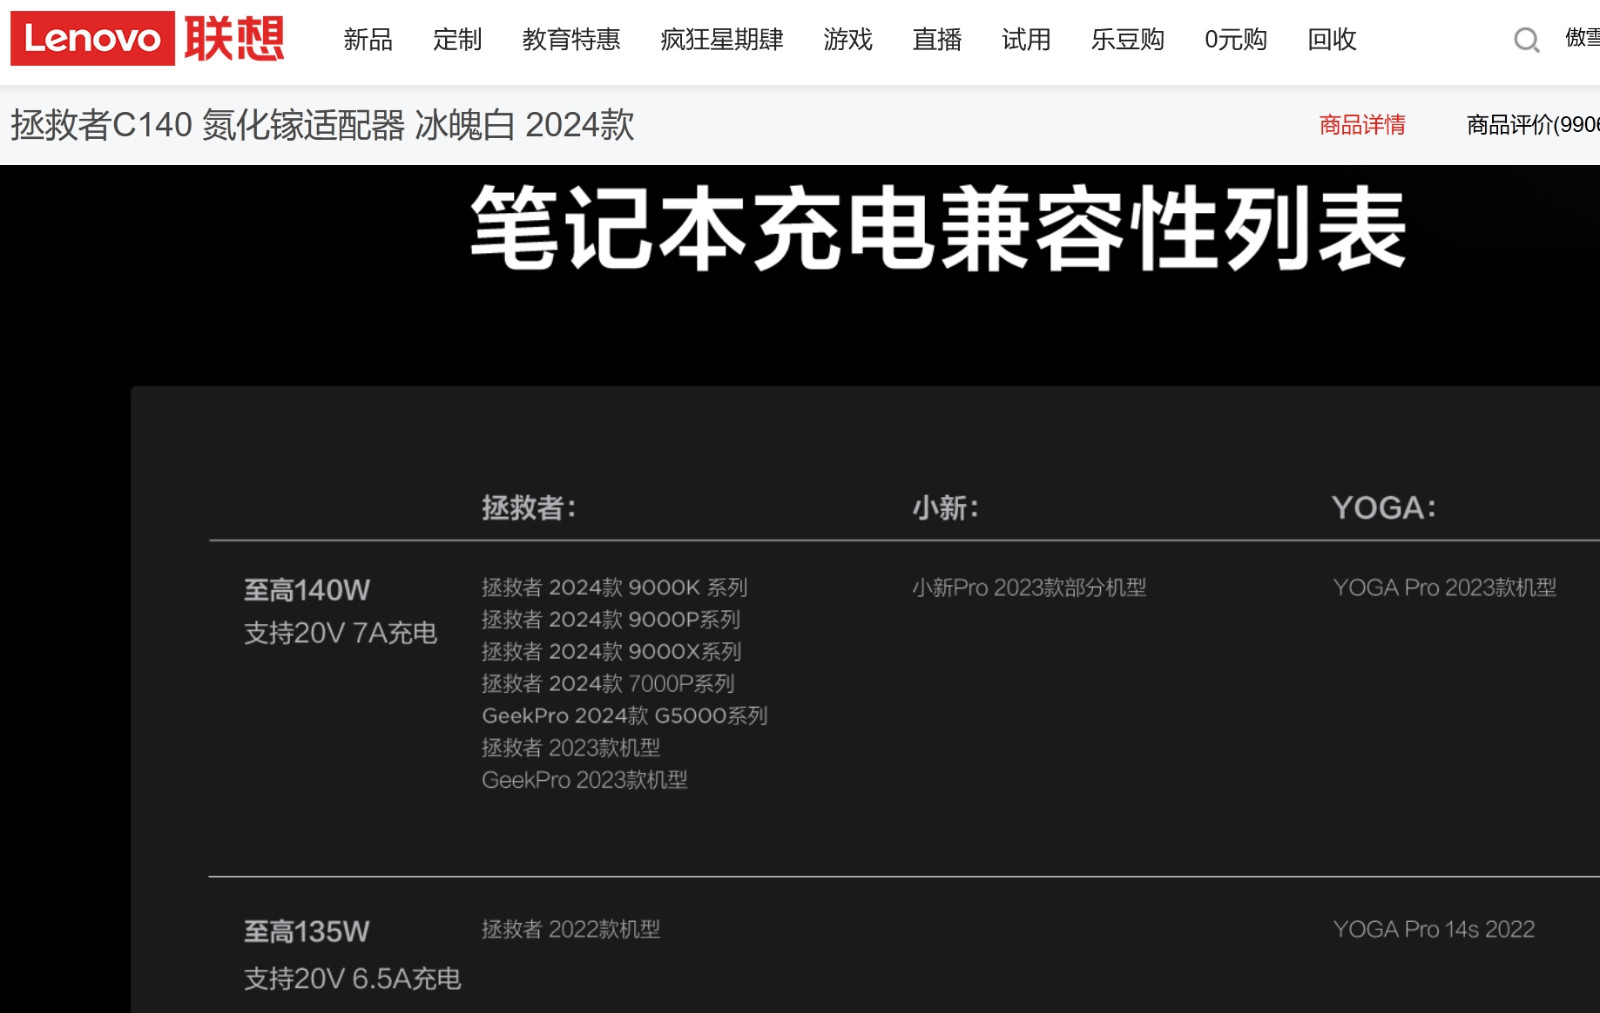This screenshot has height=1013, width=1600.
Task: Open the 乐豆购 navigation link
Action: coord(1127,40)
